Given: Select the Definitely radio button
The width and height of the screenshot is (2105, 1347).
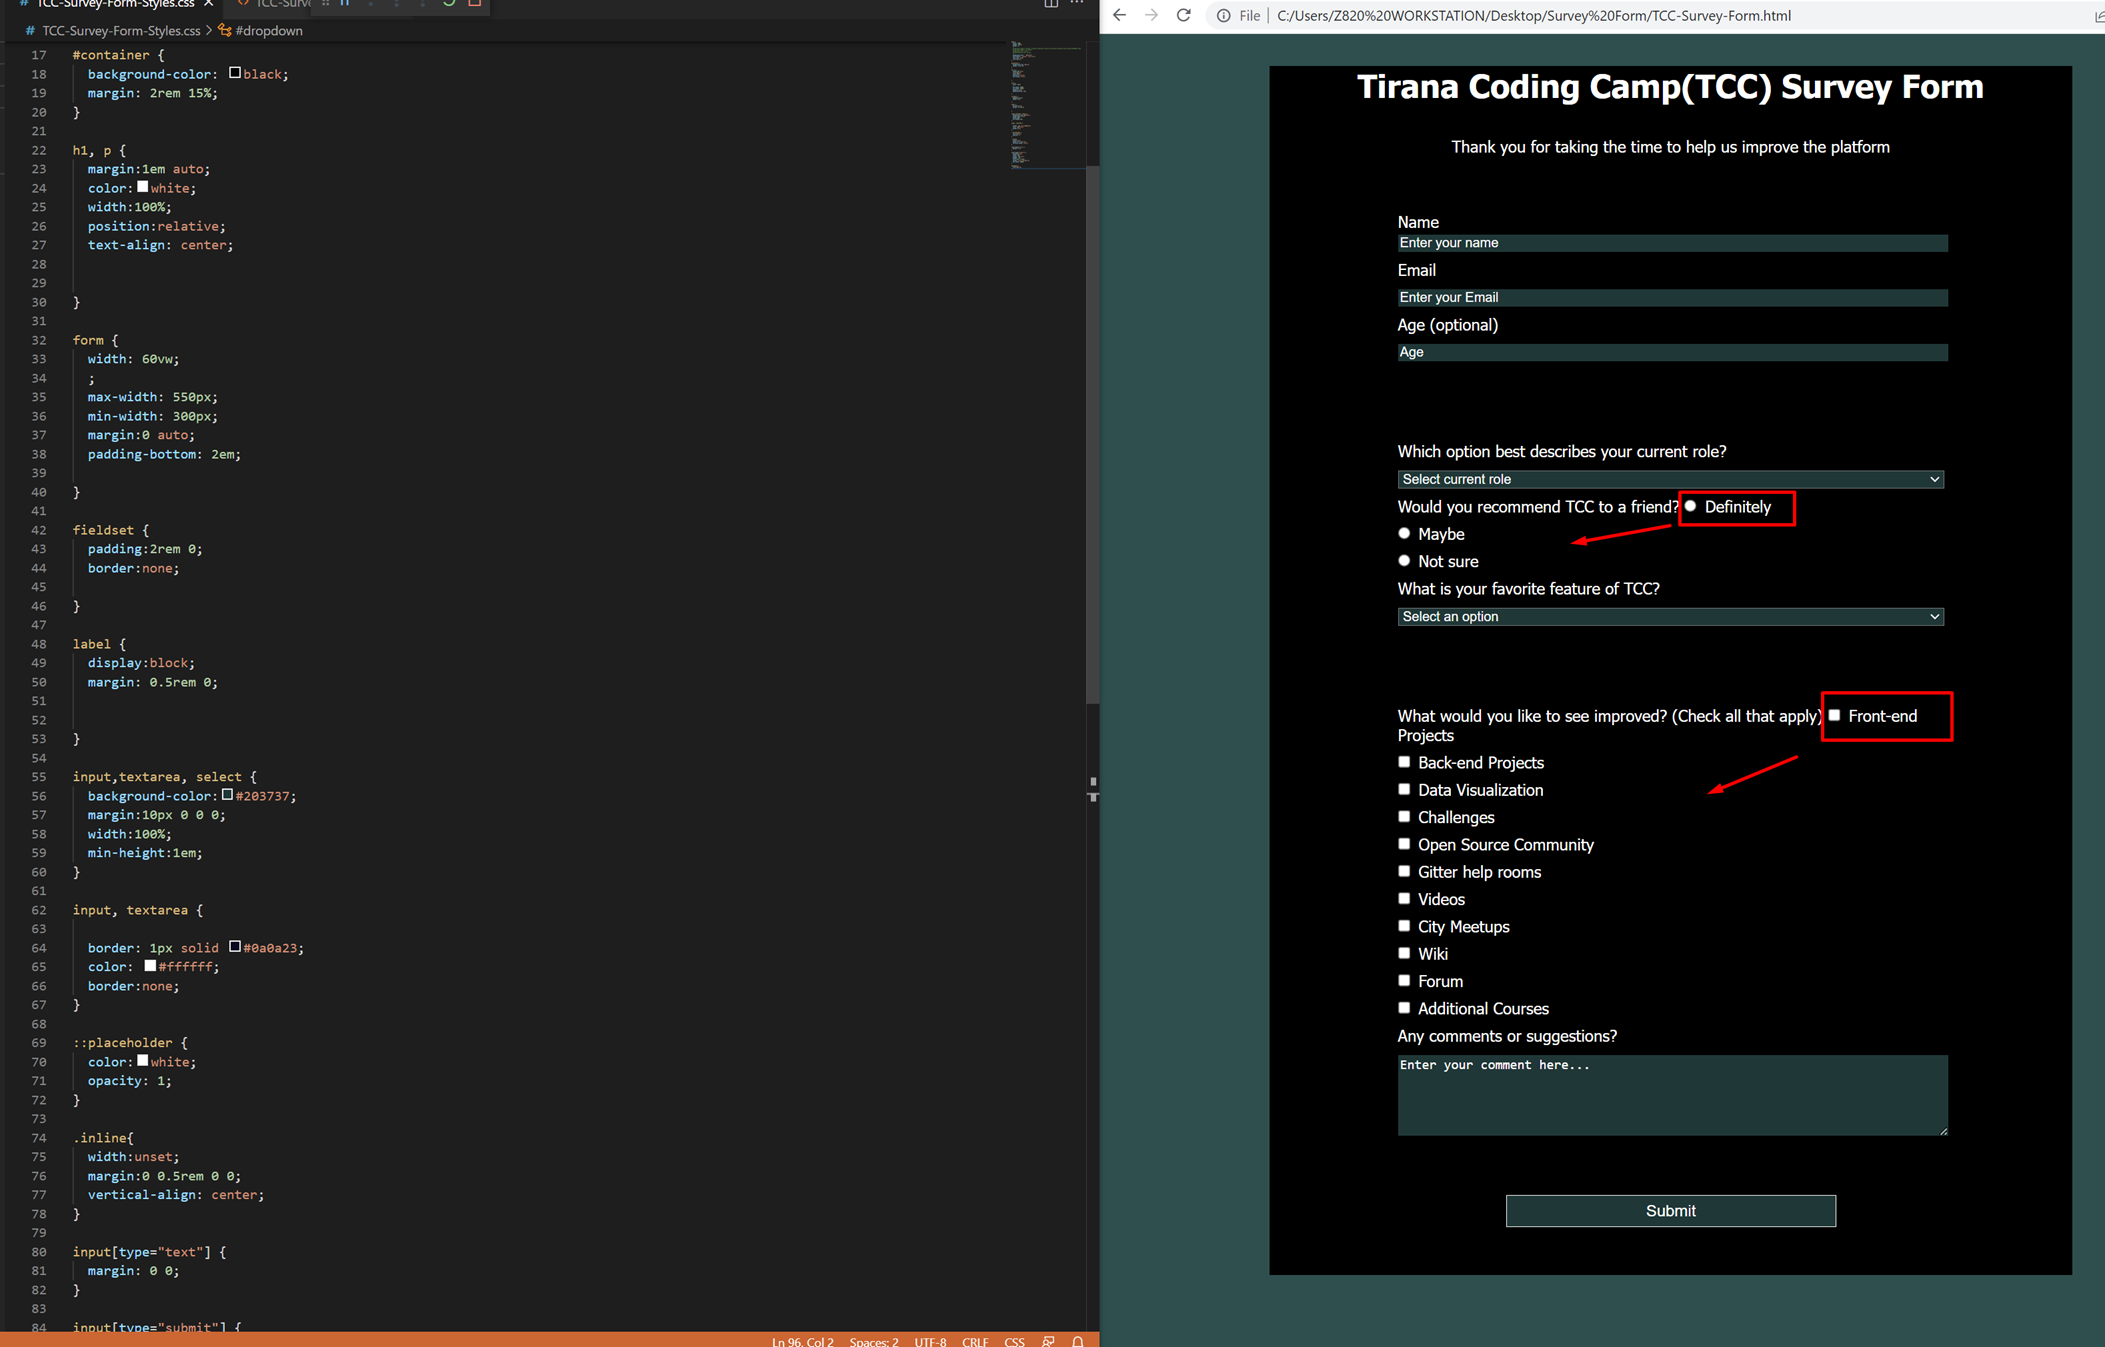Looking at the screenshot, I should (x=1691, y=506).
